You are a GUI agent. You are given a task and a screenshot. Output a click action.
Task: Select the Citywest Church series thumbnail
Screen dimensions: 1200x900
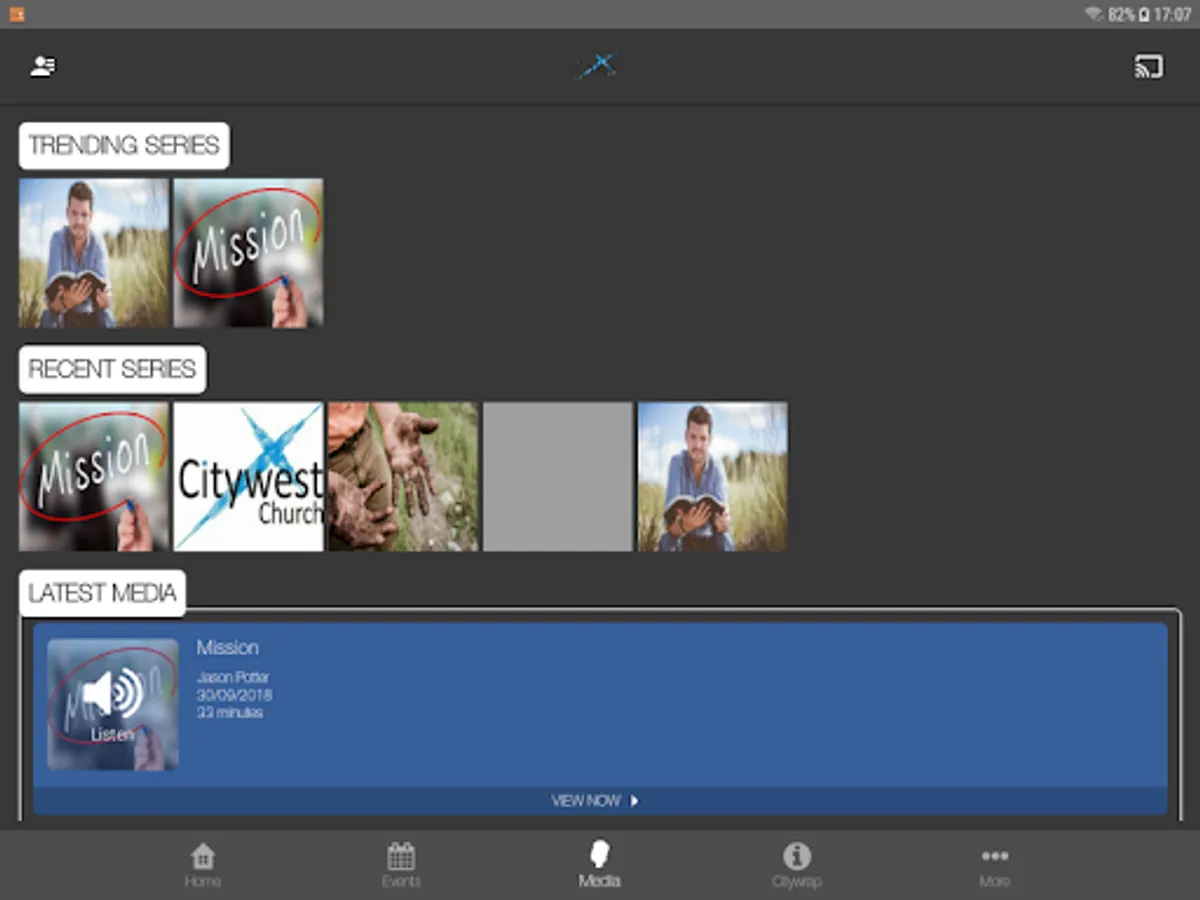coord(248,477)
